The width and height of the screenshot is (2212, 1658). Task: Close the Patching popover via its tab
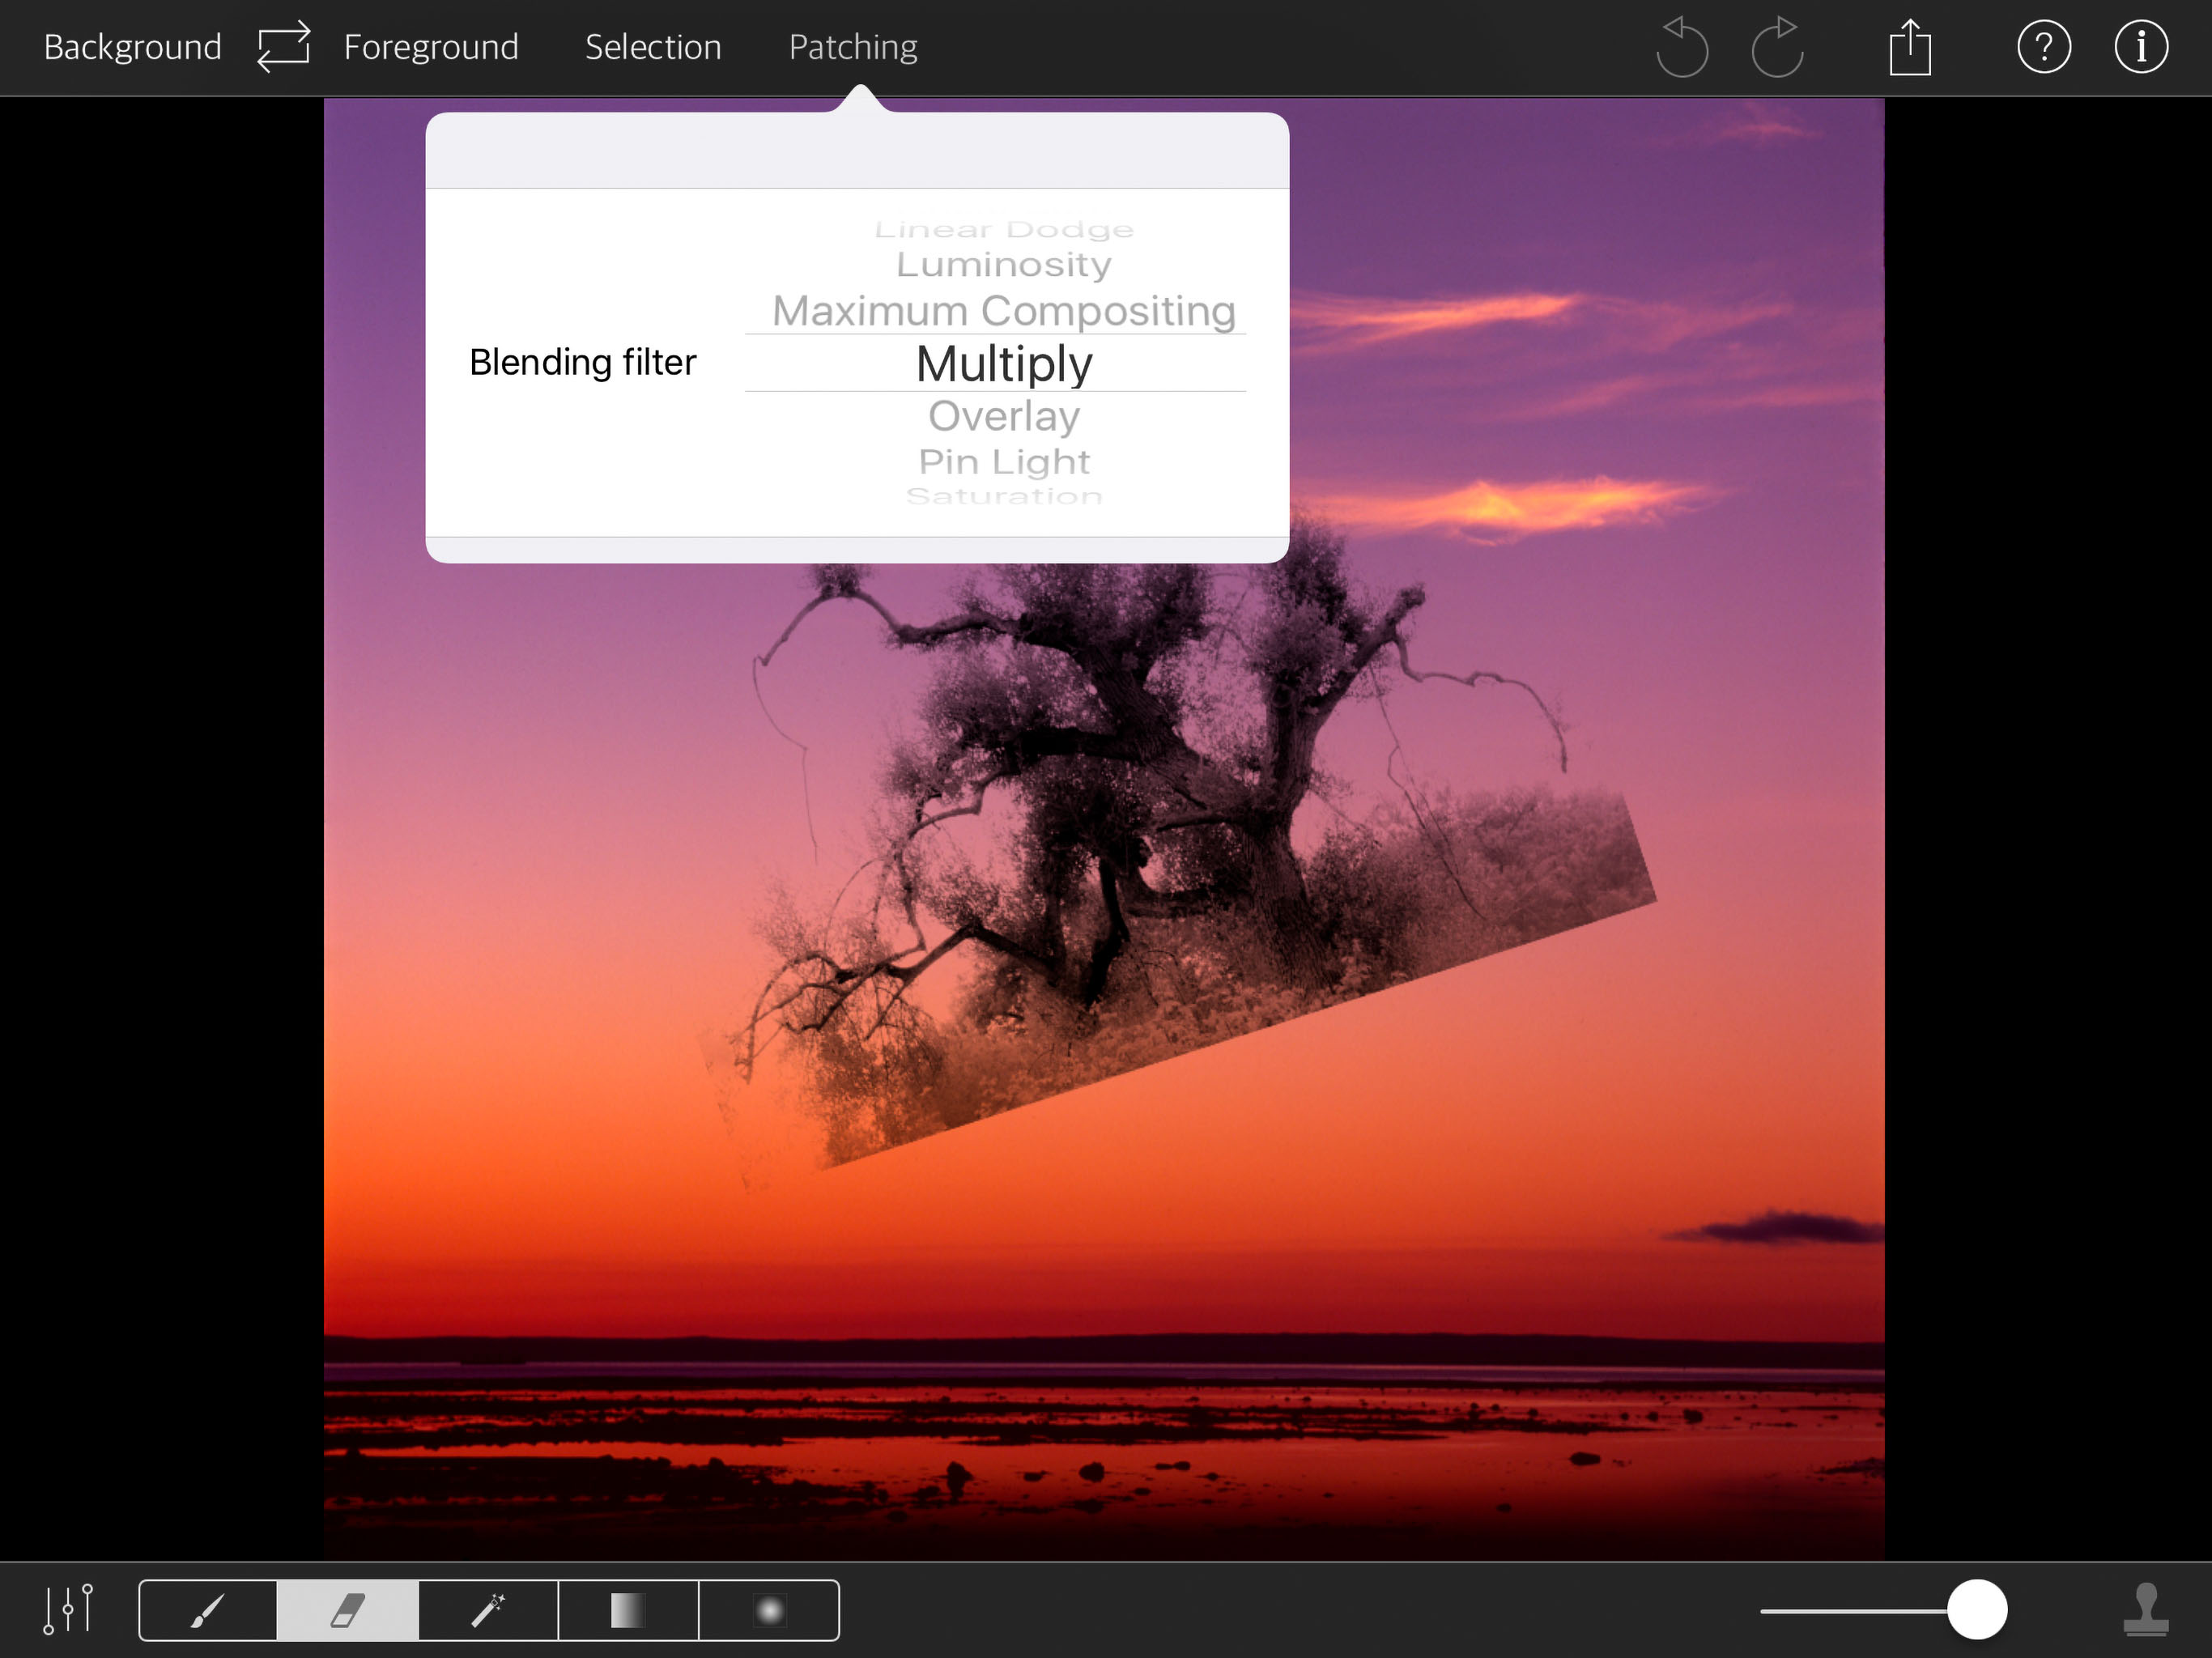(x=853, y=47)
